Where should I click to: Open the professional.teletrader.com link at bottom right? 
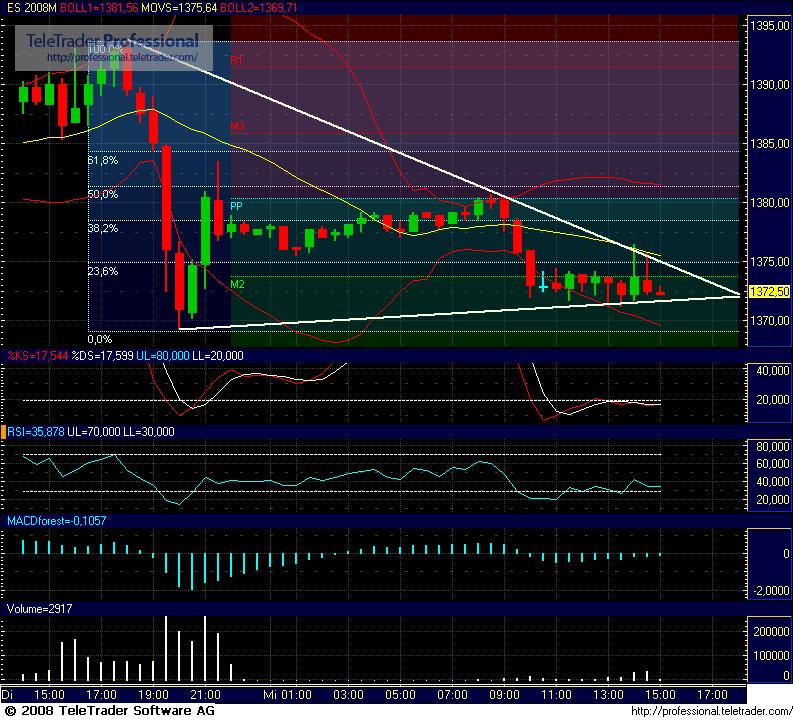[x=712, y=712]
